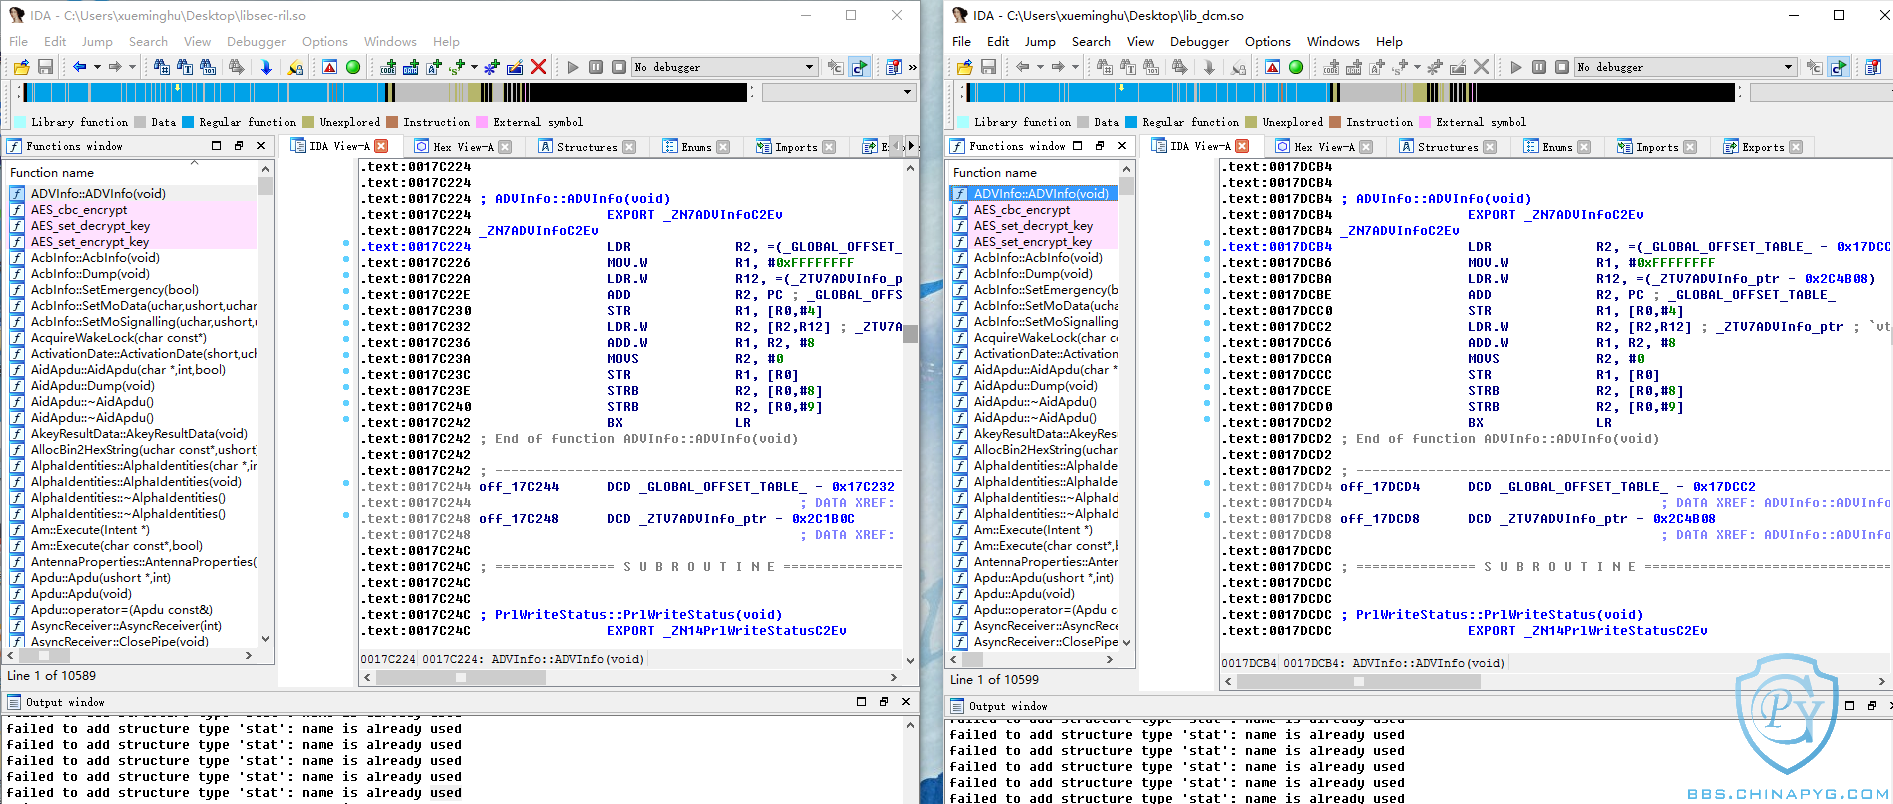
Task: Select AidApdu::Dump(void) in lib_dcm.so functions list
Action: tap(1035, 386)
